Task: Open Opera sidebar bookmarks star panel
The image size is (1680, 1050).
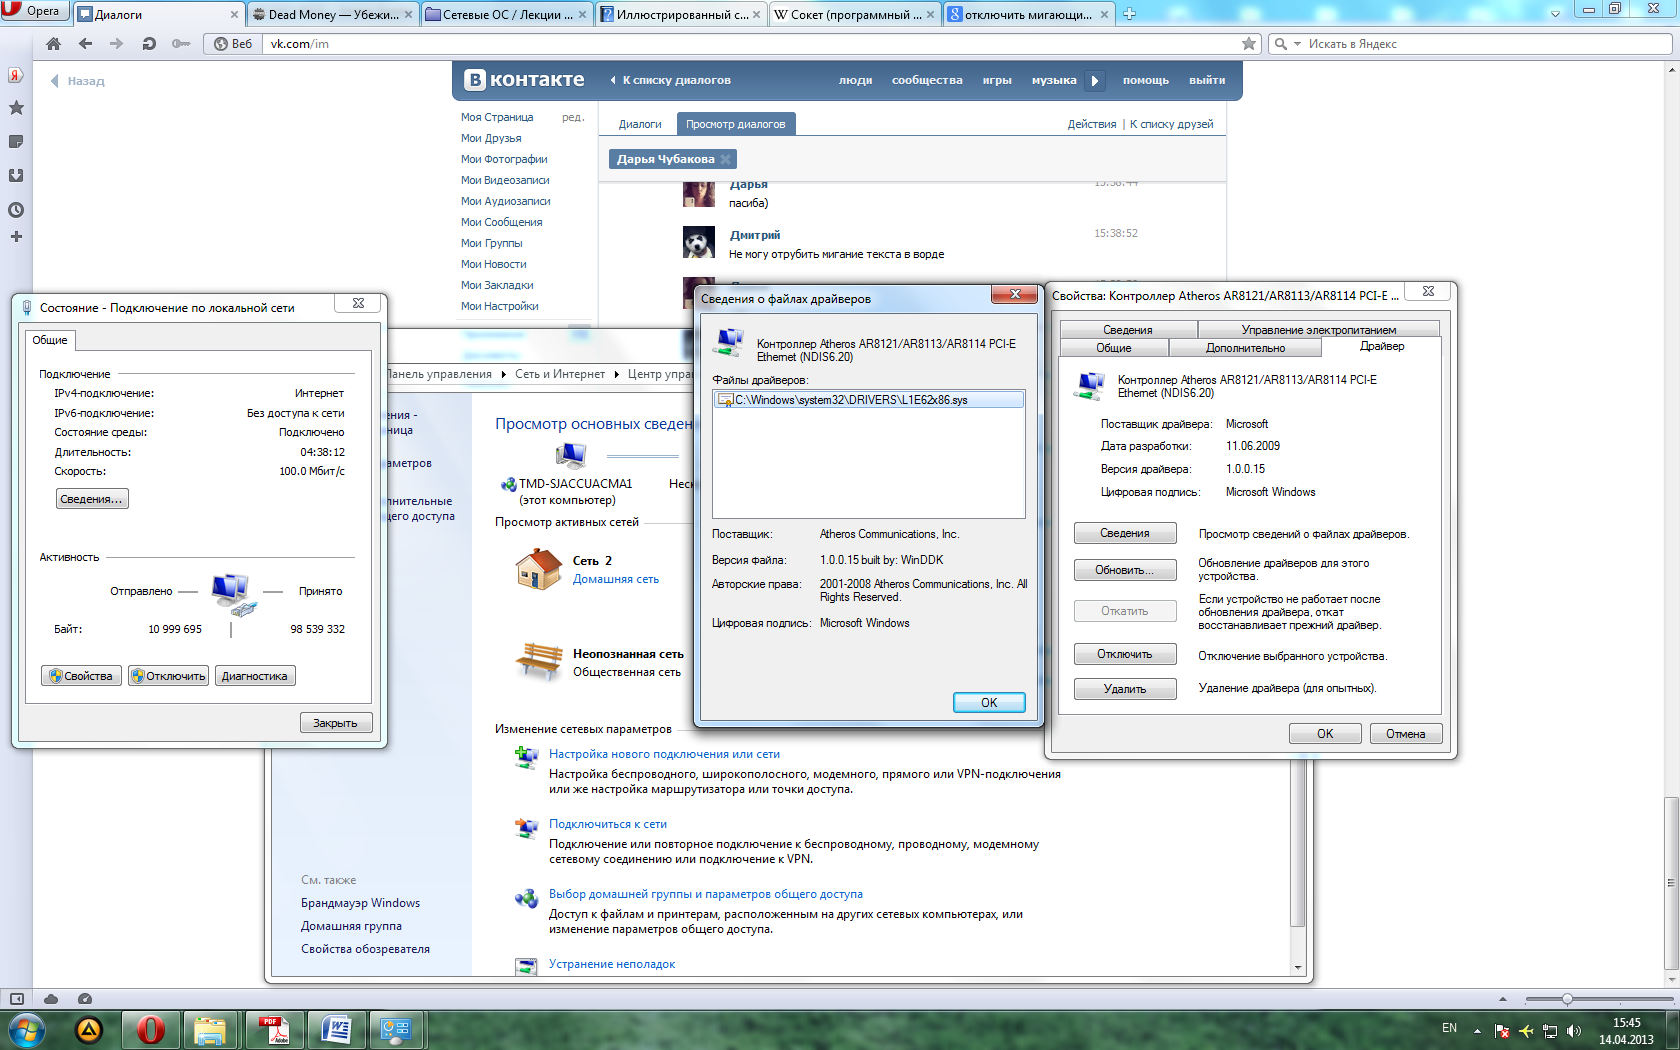Action: (x=16, y=108)
